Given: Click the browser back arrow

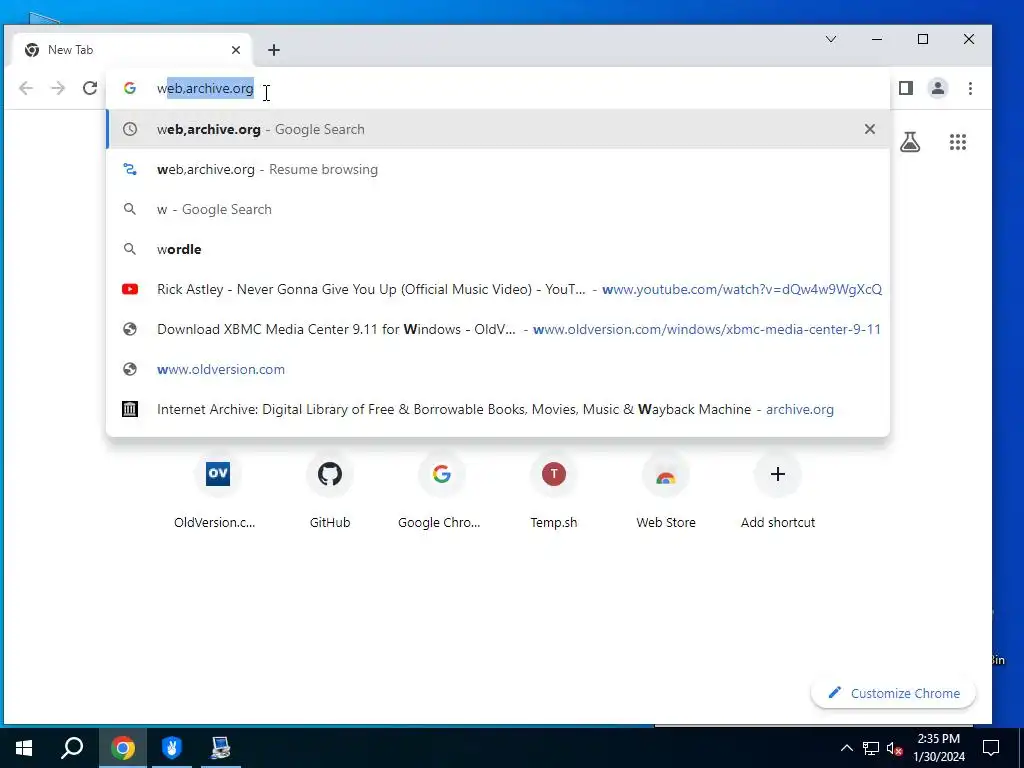Looking at the screenshot, I should pos(25,88).
